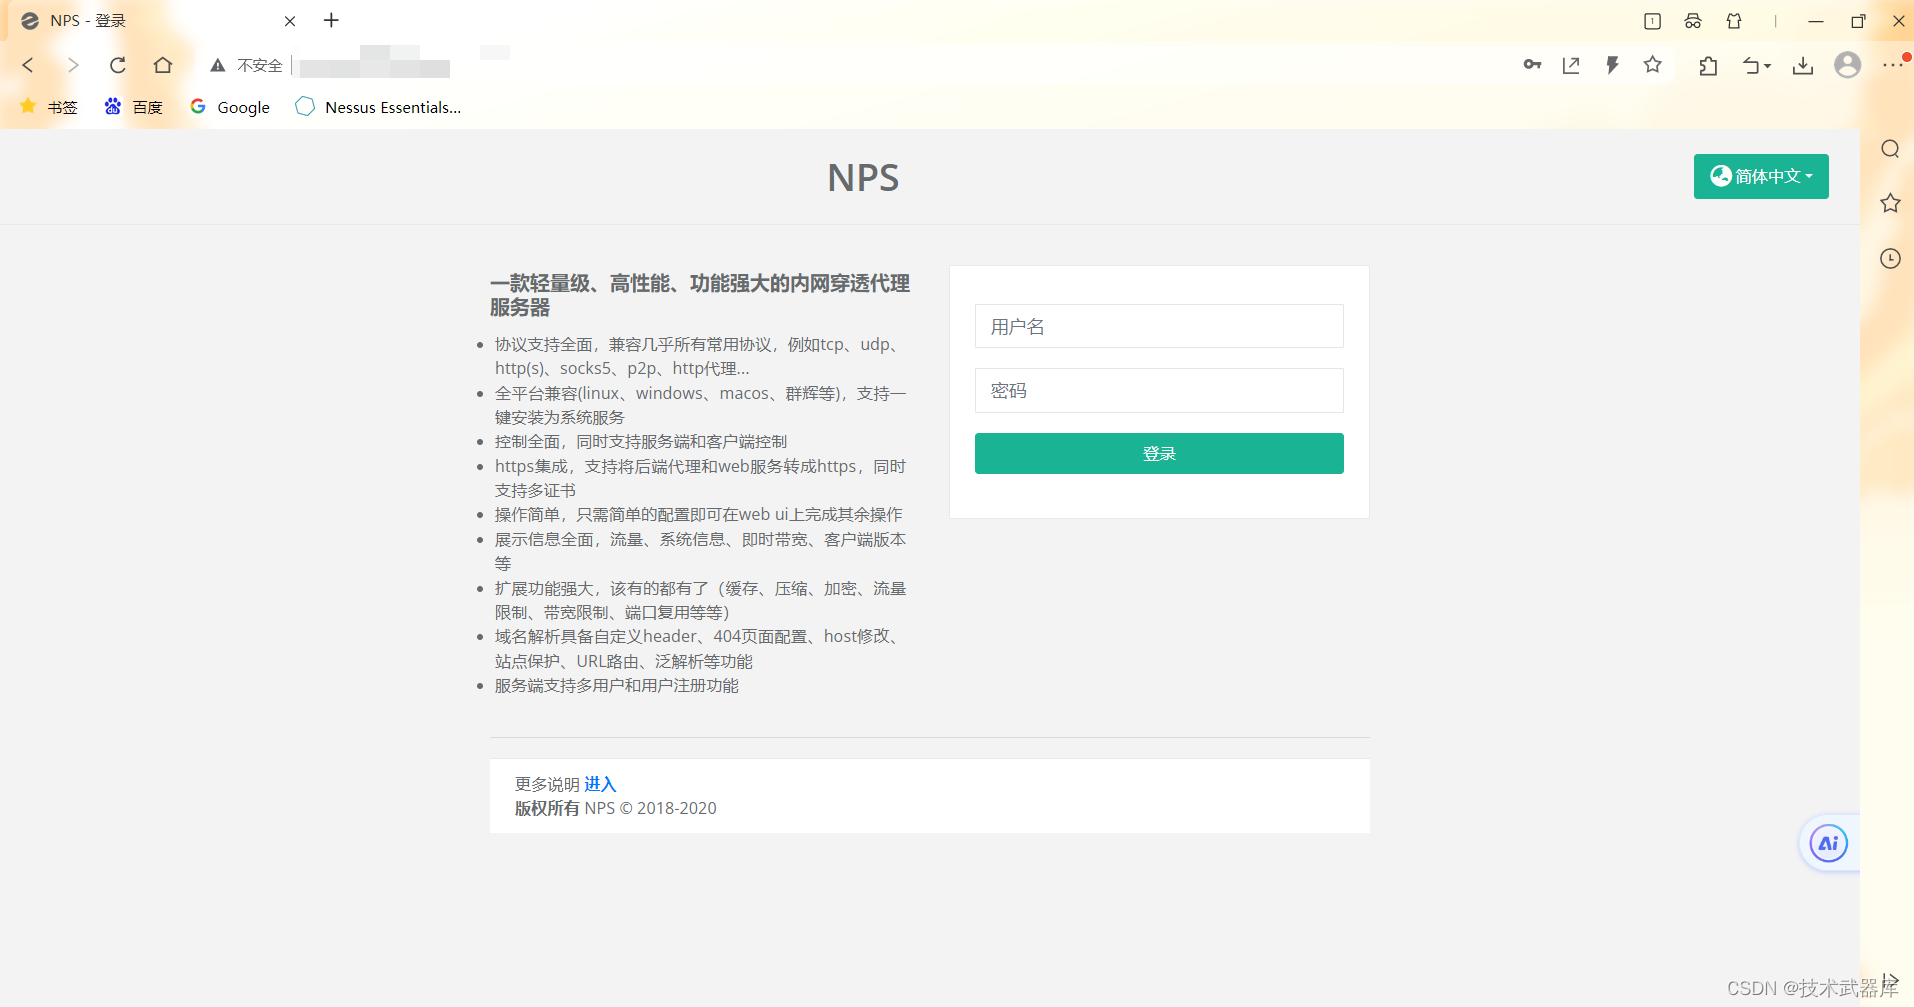The height and width of the screenshot is (1007, 1914).
Task: Go back to the previous page
Action: (28, 65)
